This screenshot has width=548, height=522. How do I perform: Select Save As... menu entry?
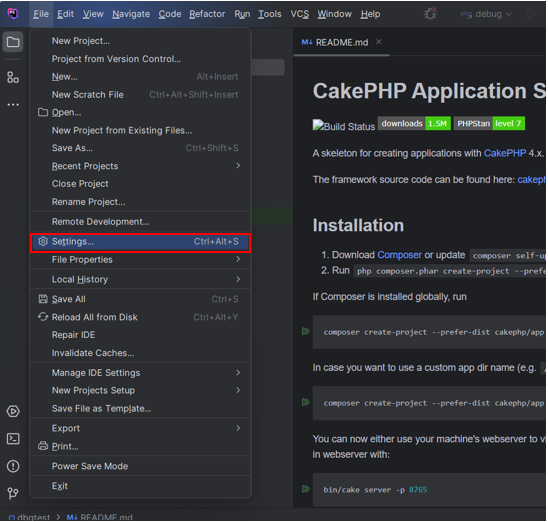[x=140, y=148]
